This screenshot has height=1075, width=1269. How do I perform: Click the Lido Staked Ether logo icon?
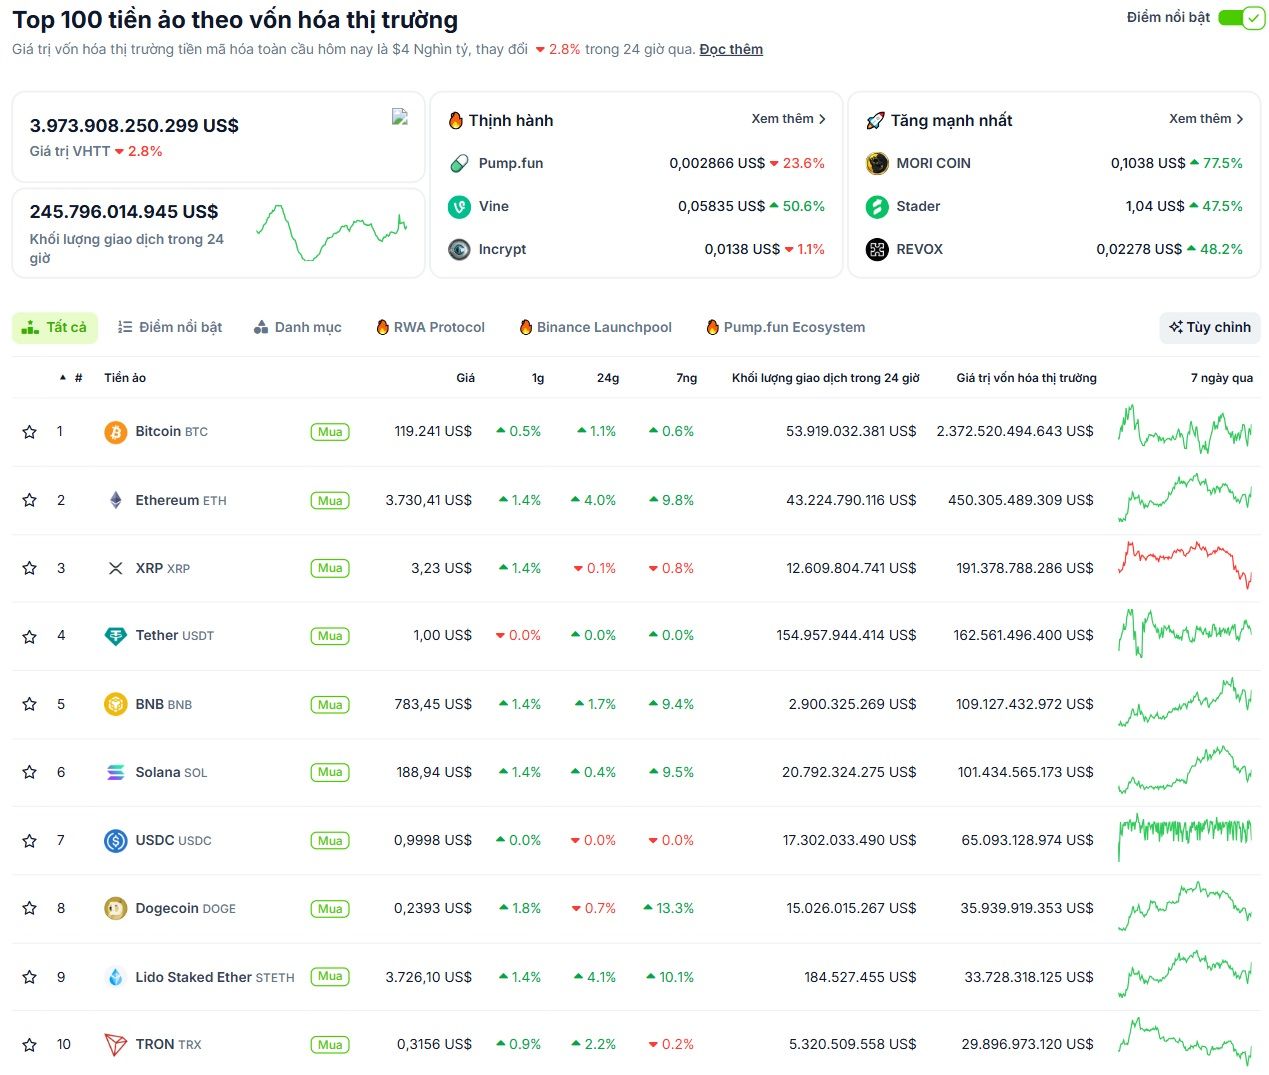tap(116, 977)
